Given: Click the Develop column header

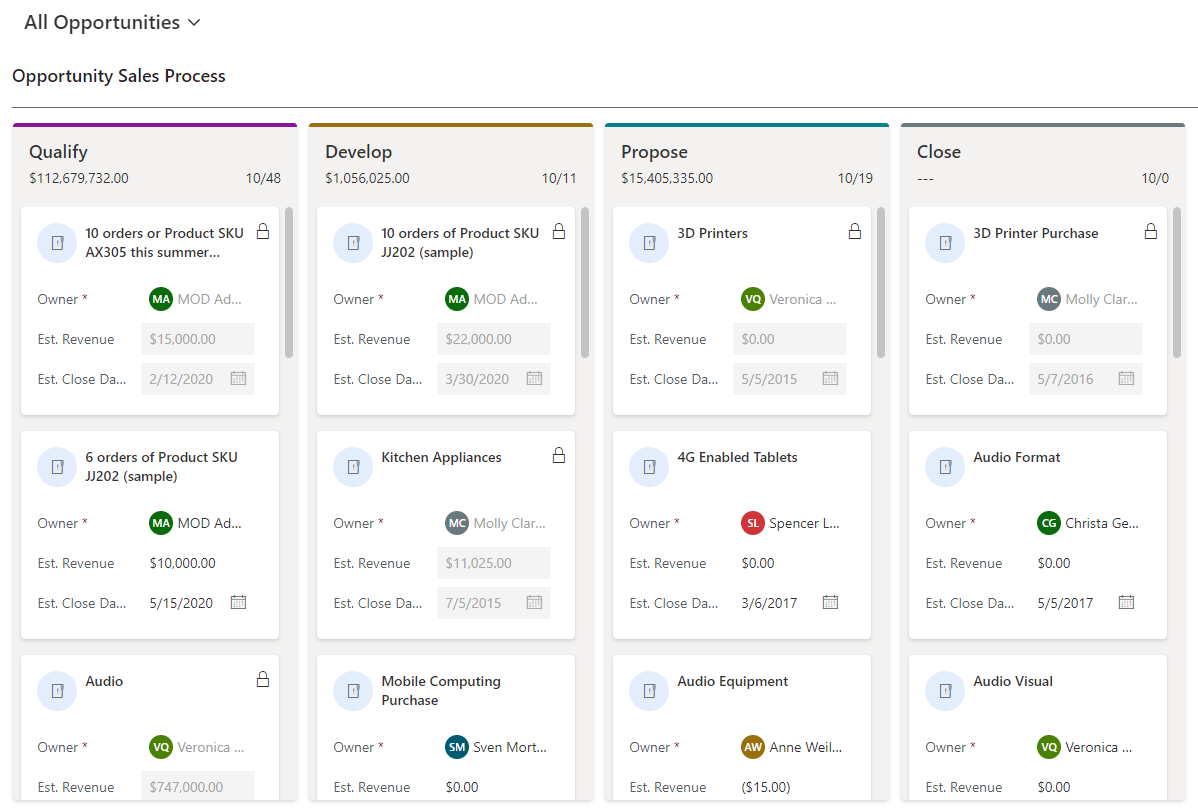Looking at the screenshot, I should click(x=358, y=152).
